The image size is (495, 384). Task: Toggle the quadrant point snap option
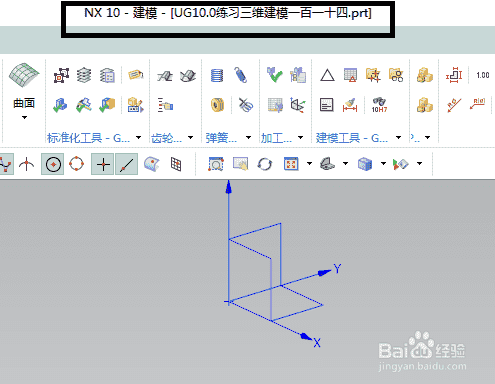pyautogui.click(x=77, y=164)
